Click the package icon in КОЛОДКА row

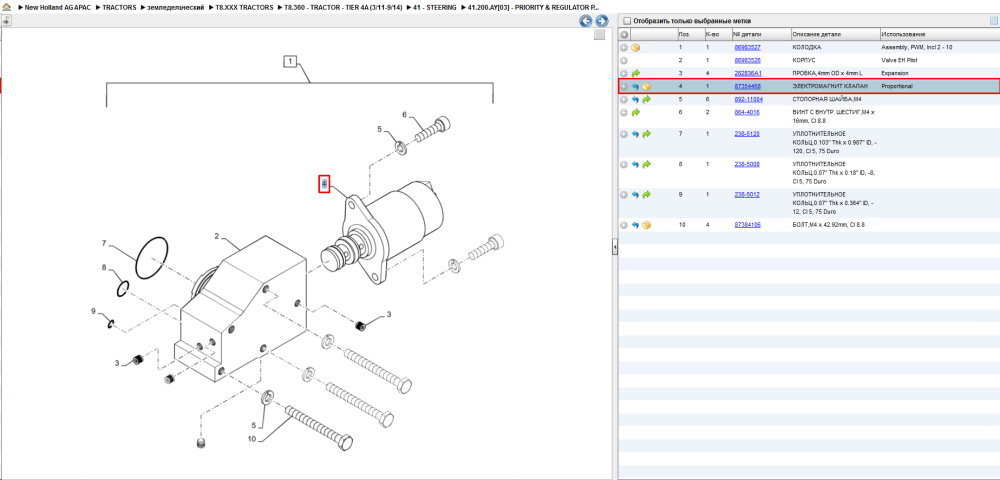pyautogui.click(x=636, y=48)
